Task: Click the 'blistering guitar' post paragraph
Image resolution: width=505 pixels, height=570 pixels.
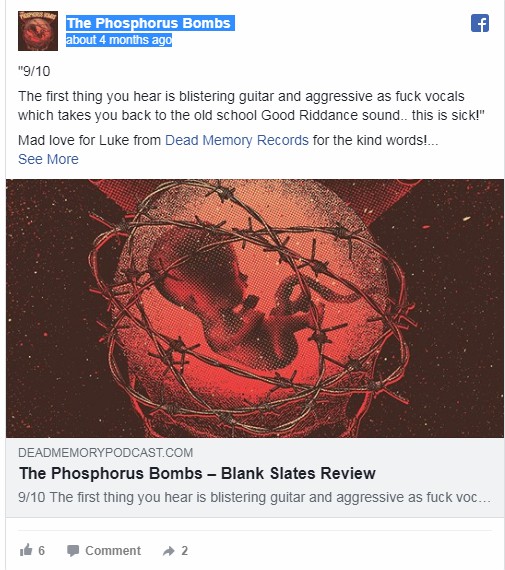Action: (251, 106)
